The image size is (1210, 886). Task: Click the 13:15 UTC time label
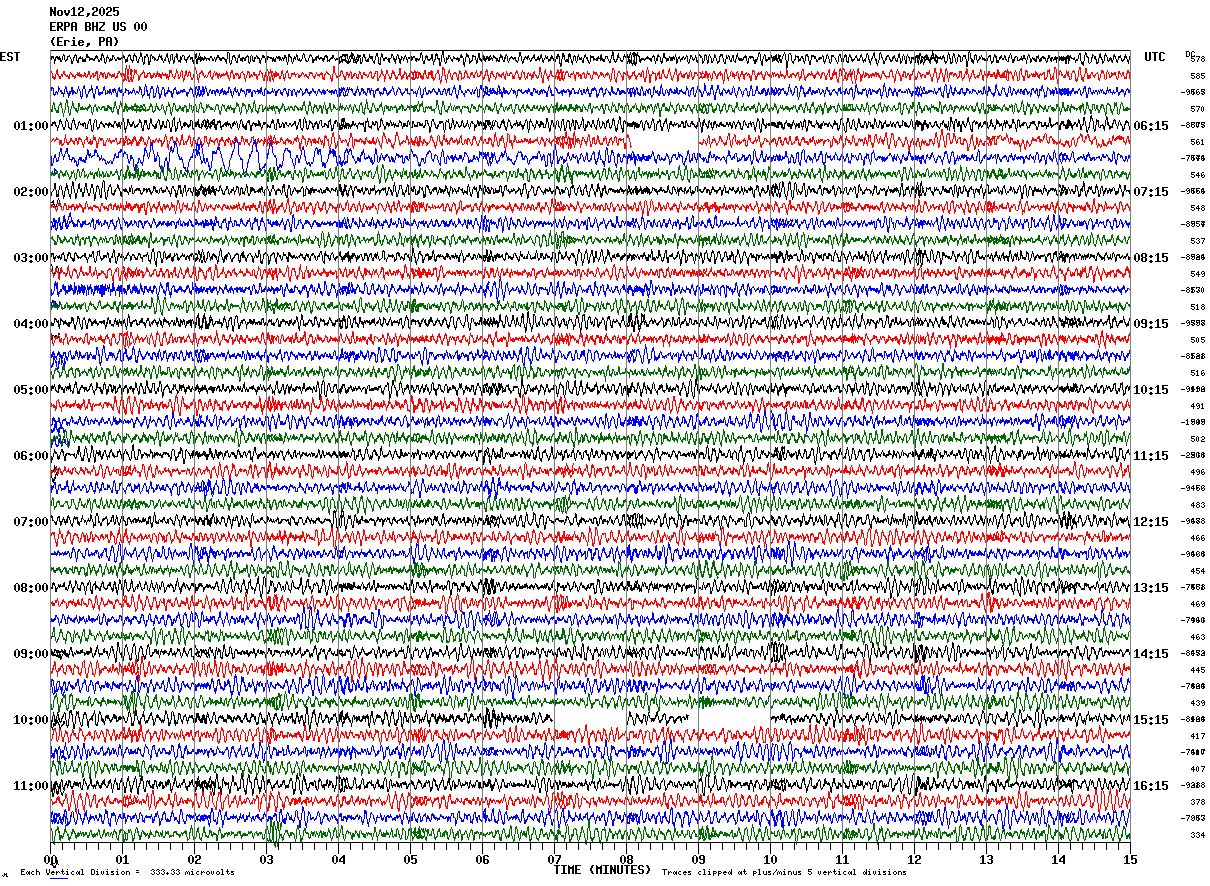(x=1151, y=588)
